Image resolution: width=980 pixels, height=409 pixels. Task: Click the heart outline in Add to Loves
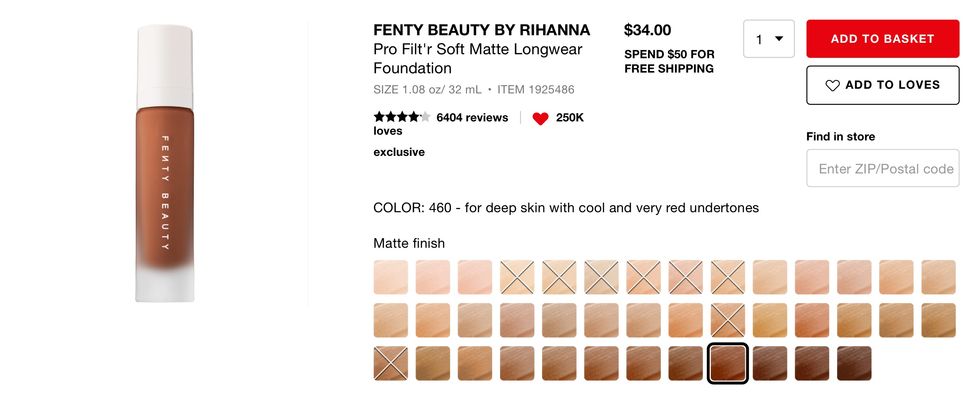click(832, 85)
